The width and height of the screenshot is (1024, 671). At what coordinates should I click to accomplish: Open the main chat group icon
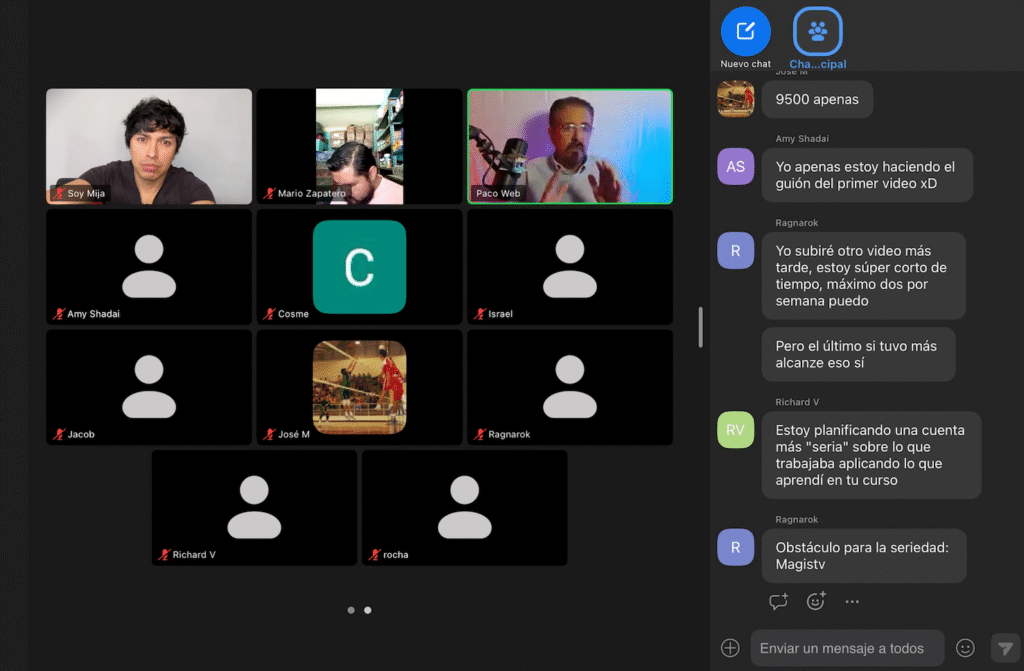817,31
